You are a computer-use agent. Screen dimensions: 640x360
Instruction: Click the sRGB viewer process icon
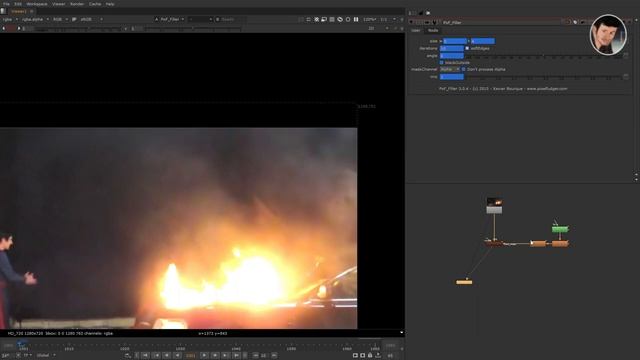74,19
